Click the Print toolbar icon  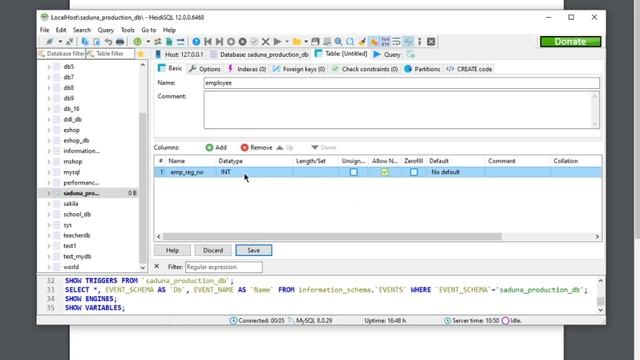click(x=120, y=42)
